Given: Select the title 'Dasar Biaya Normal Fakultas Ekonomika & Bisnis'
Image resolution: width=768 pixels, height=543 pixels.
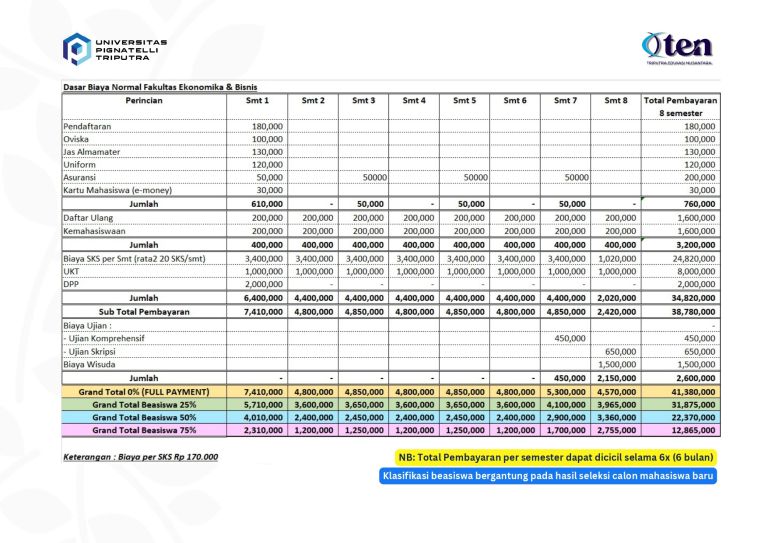Looking at the screenshot, I should click(x=159, y=87).
